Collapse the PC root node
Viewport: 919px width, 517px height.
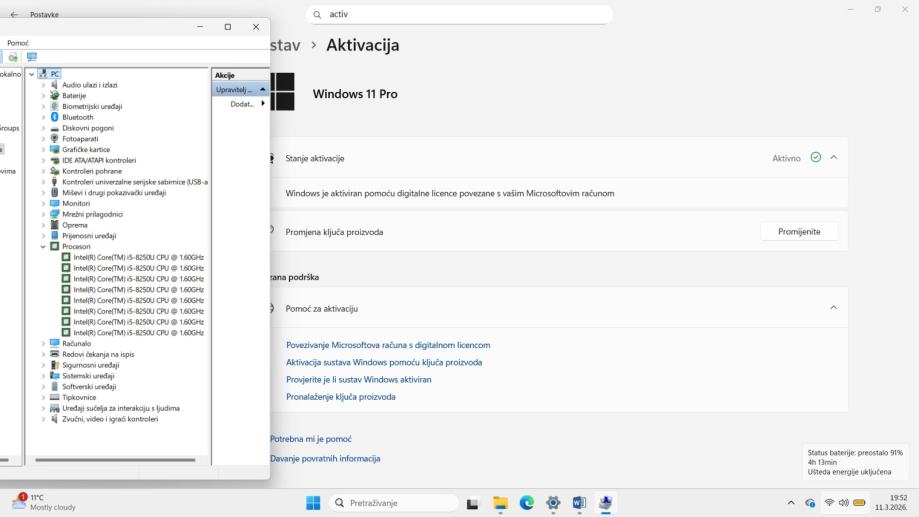[32, 74]
